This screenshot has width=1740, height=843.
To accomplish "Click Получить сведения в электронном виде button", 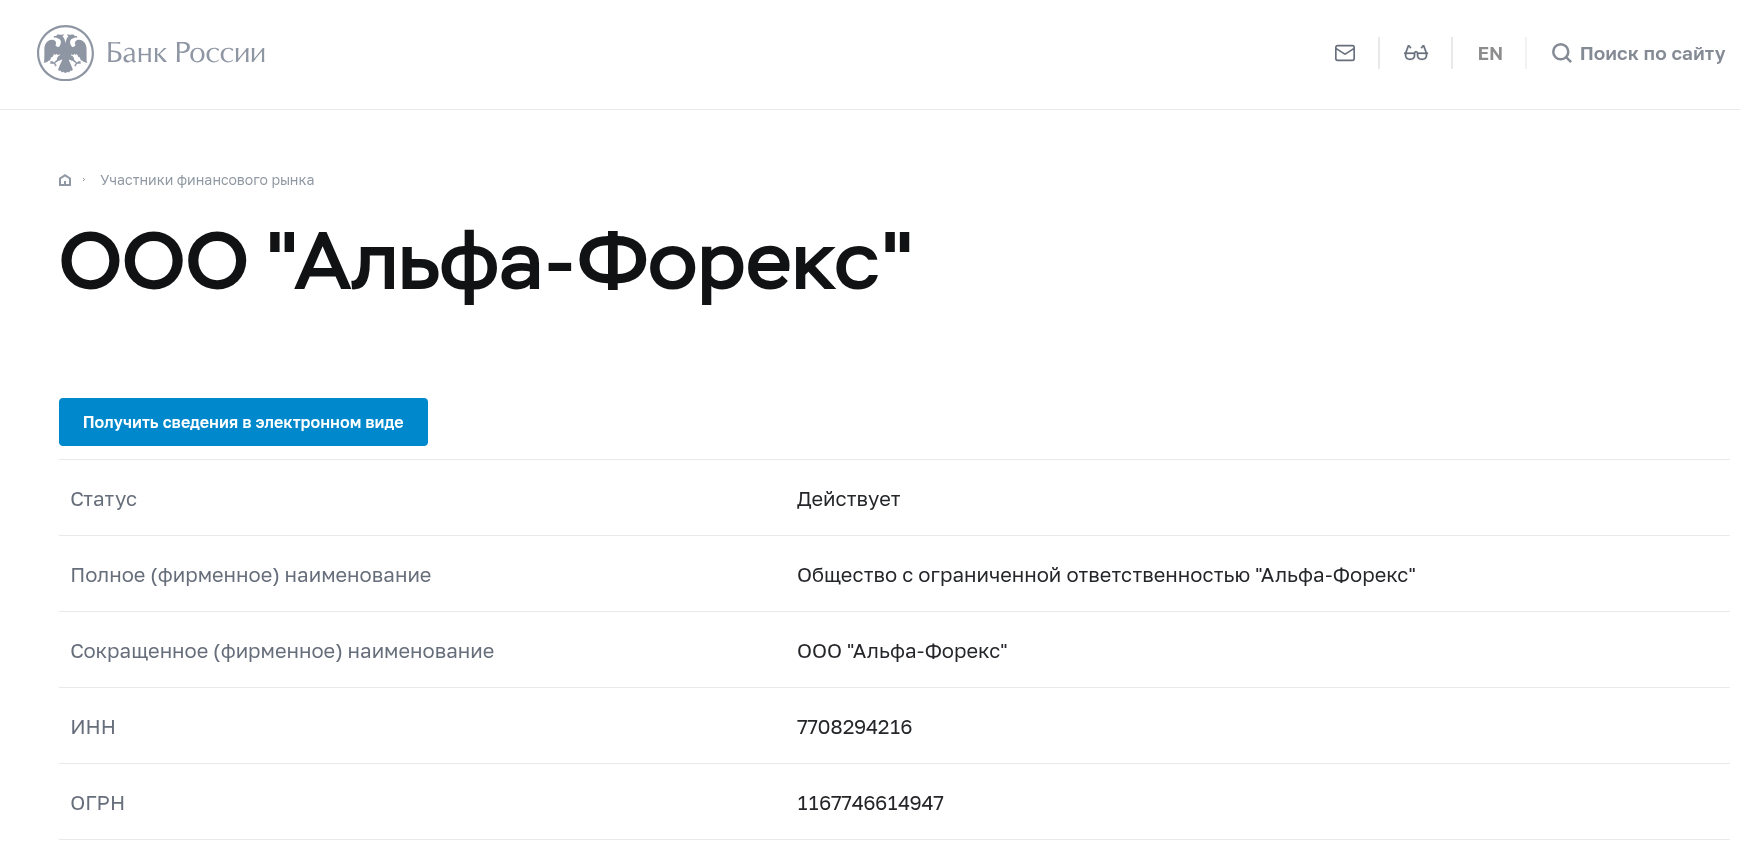I will 243,422.
